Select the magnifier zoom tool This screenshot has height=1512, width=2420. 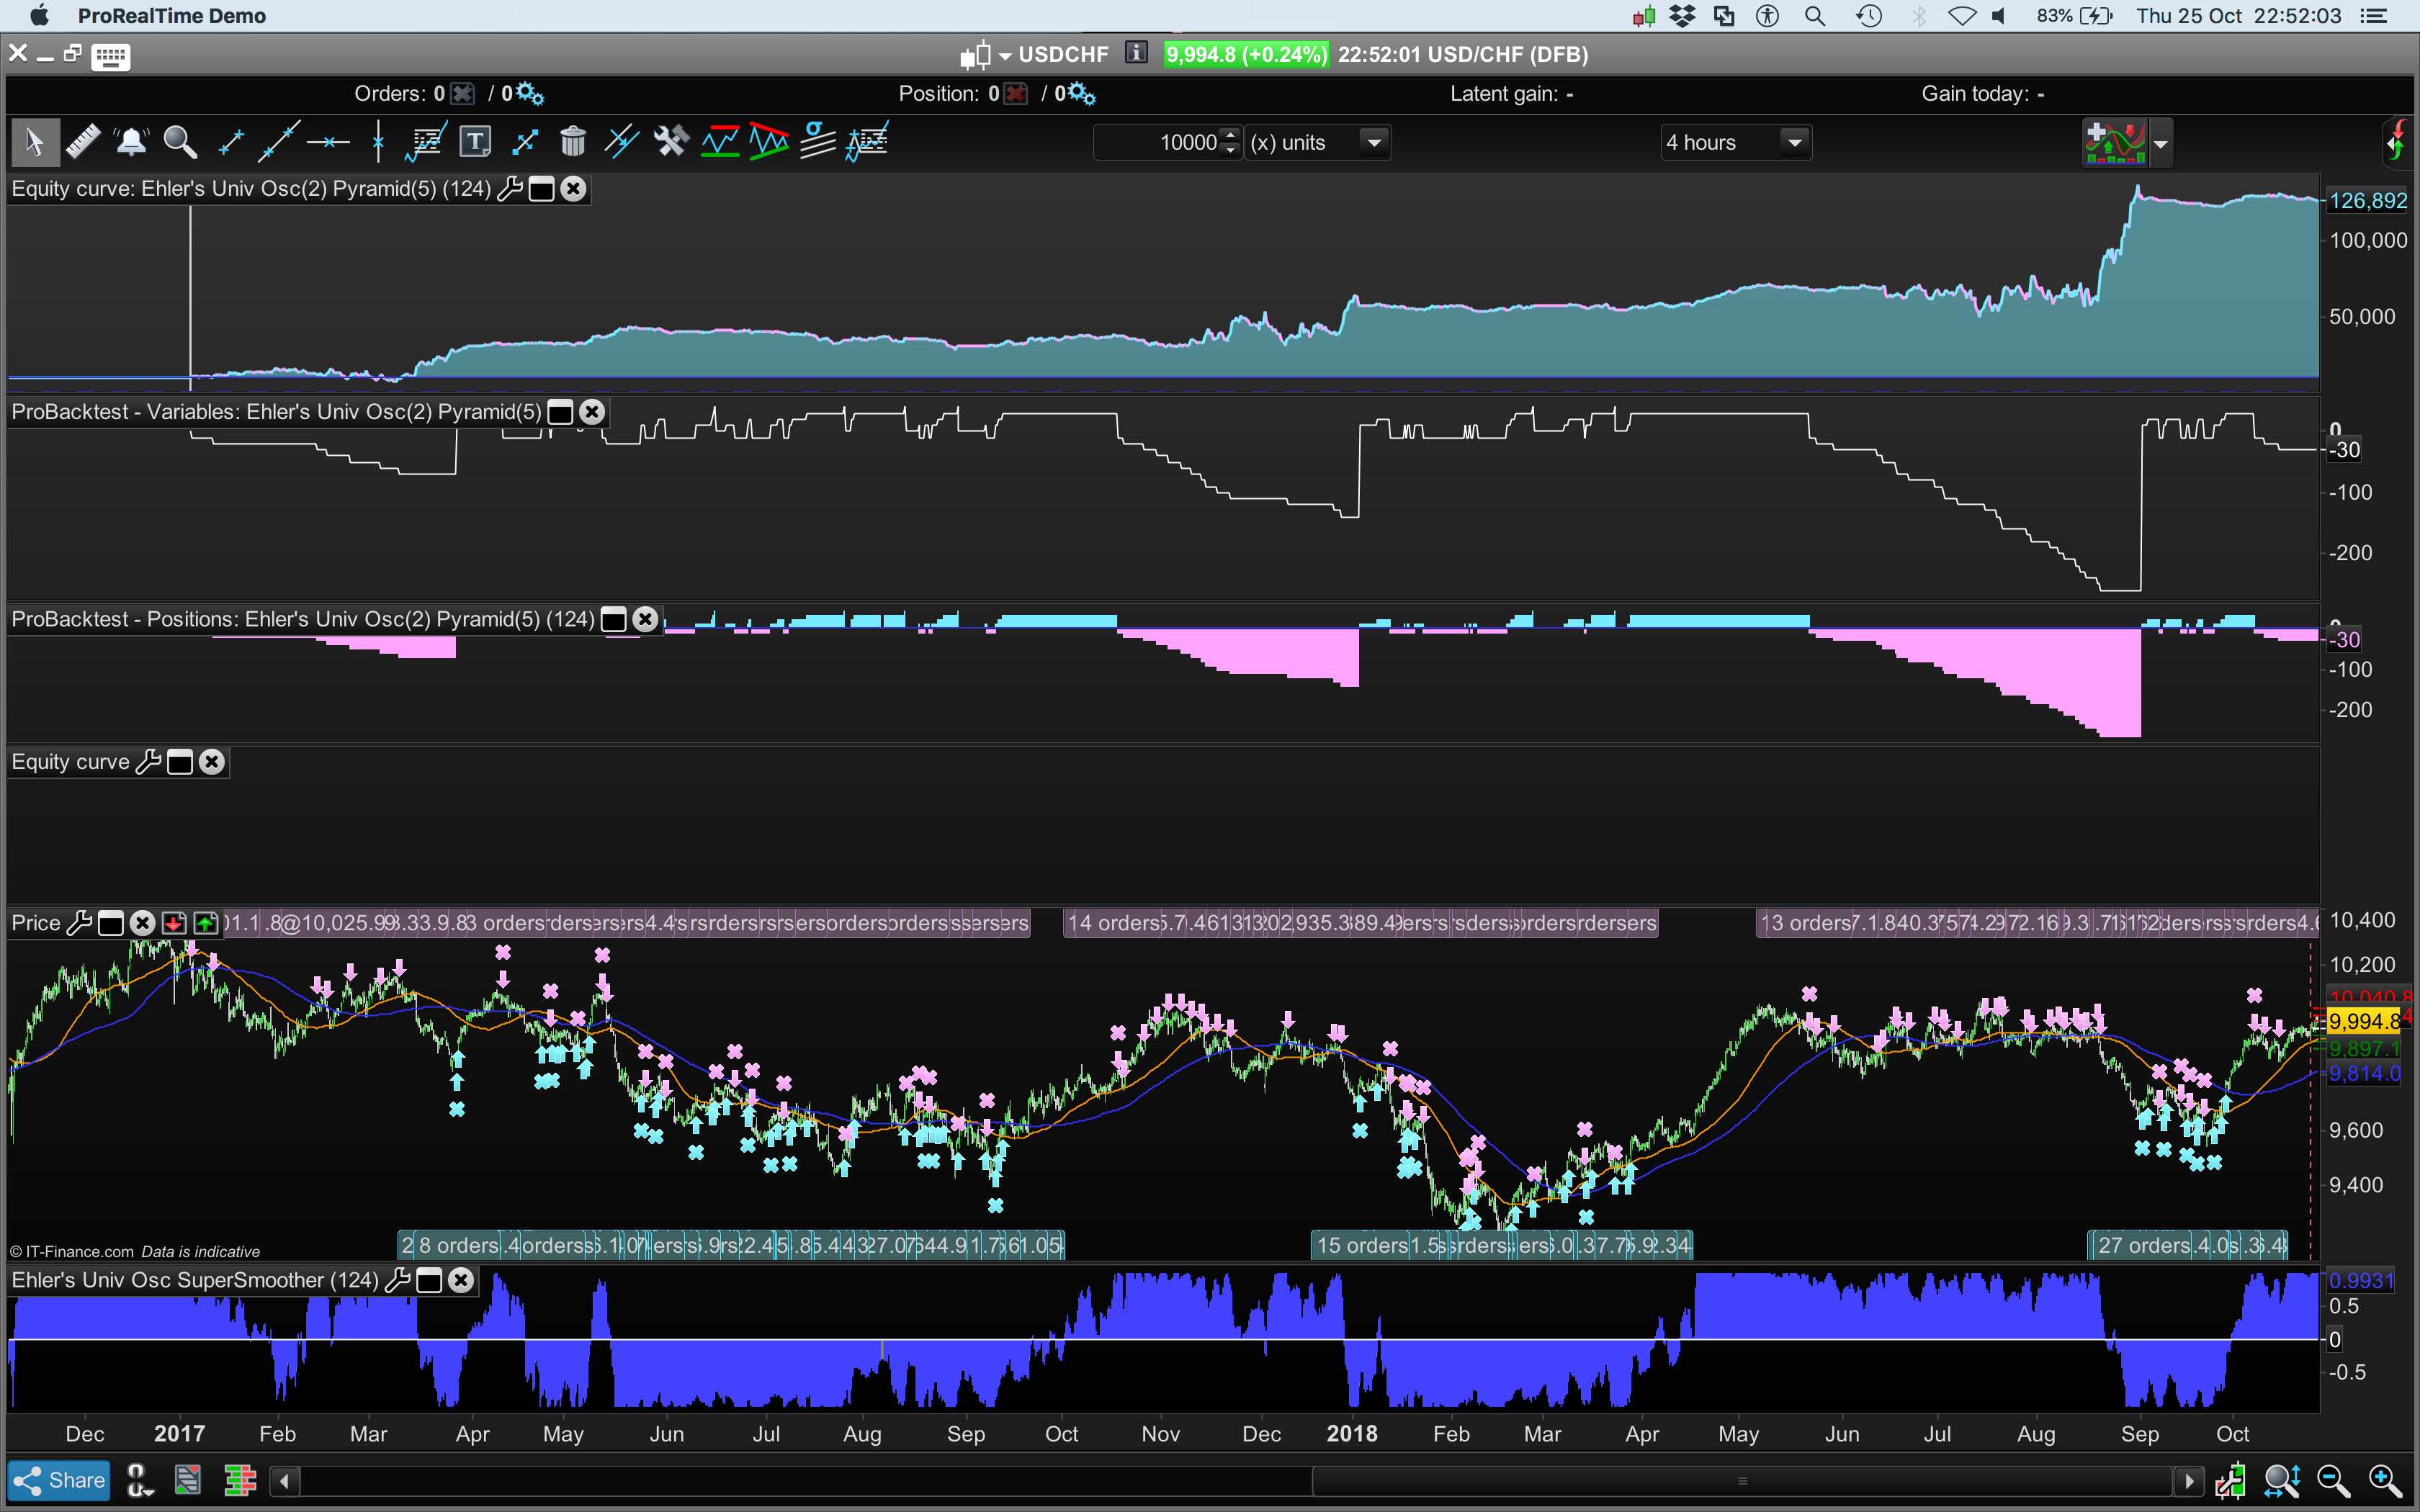[x=180, y=142]
